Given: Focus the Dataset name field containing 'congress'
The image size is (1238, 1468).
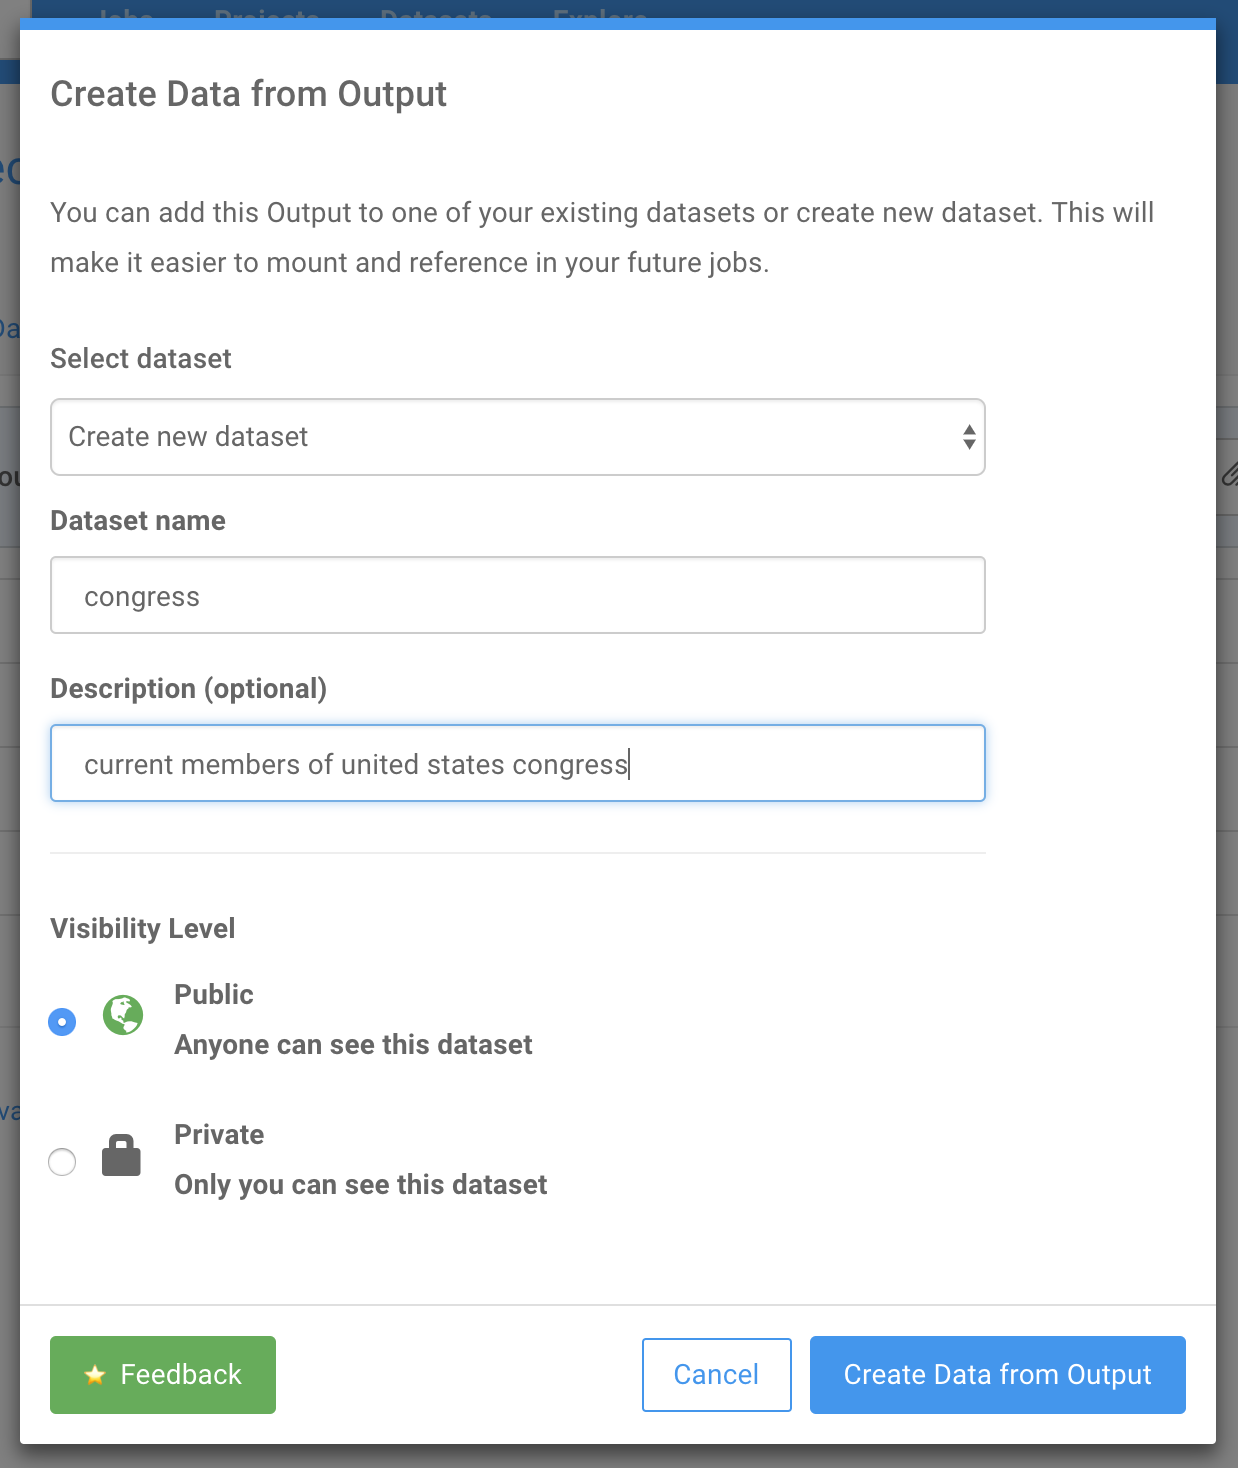Looking at the screenshot, I should coord(517,596).
